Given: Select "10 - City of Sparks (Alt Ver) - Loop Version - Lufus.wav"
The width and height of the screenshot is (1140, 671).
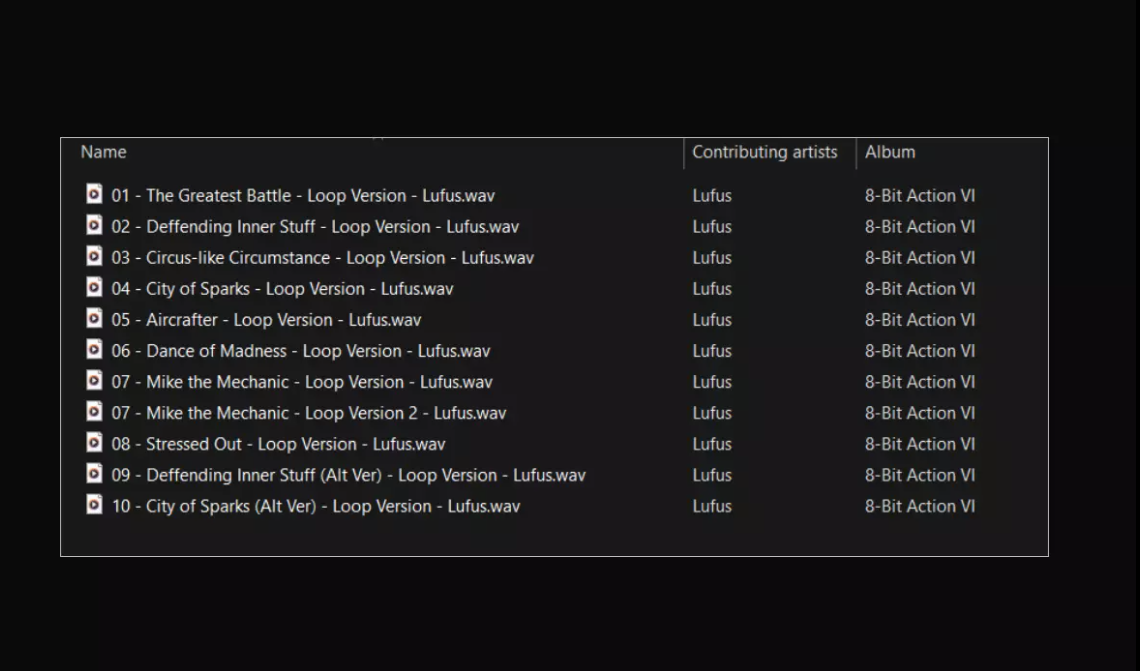Looking at the screenshot, I should (x=316, y=507).
